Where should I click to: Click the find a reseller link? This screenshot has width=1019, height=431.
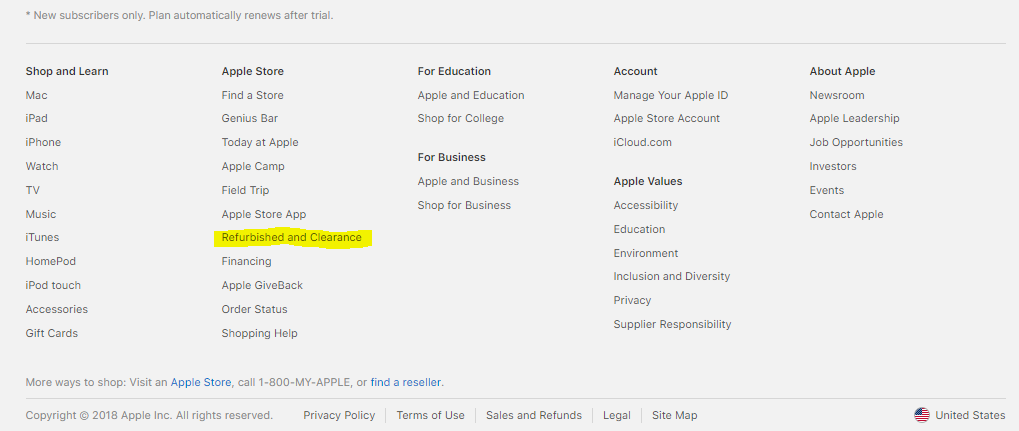(x=406, y=382)
